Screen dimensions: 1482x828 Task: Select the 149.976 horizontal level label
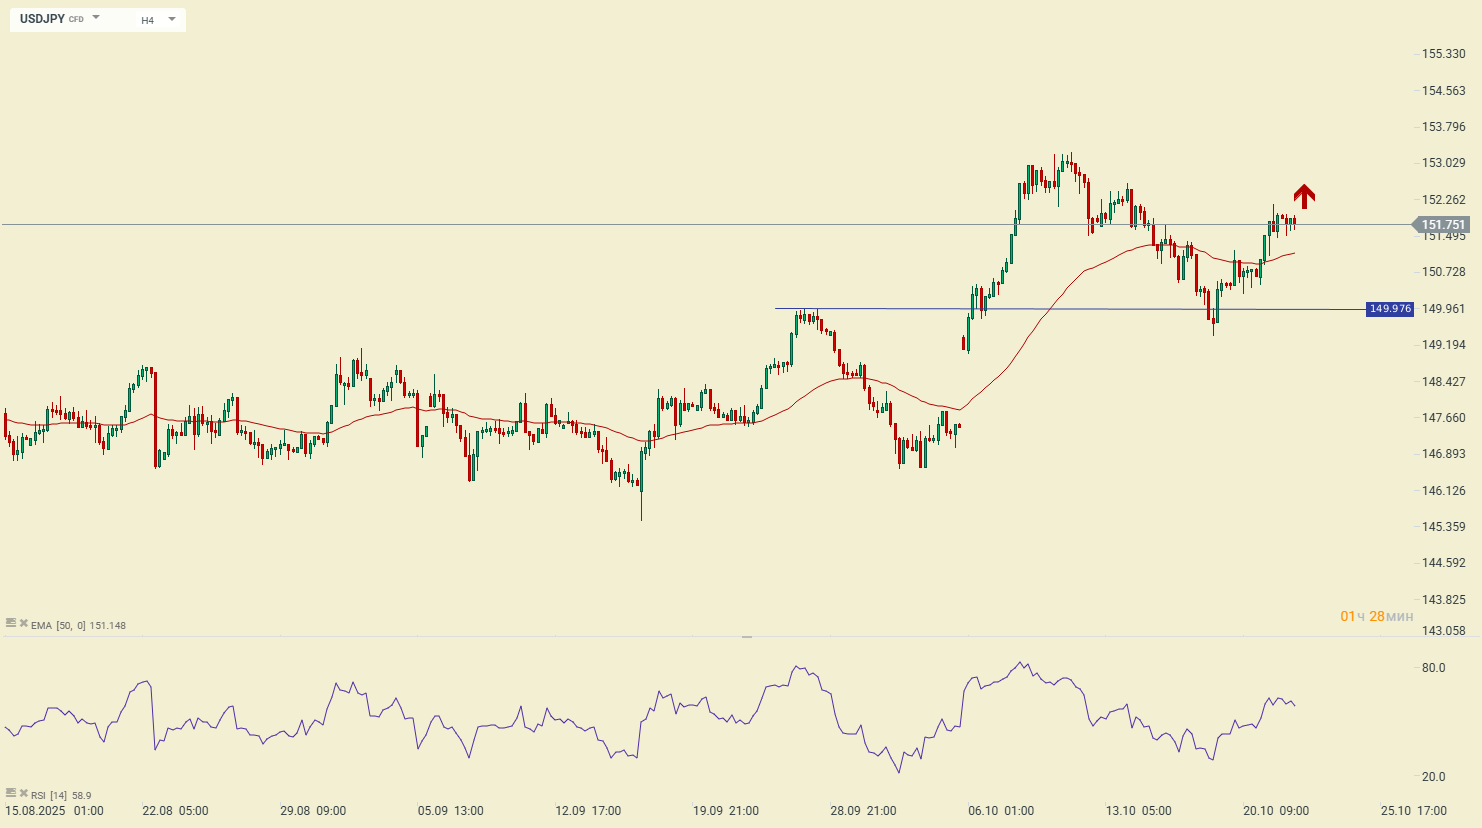1389,309
